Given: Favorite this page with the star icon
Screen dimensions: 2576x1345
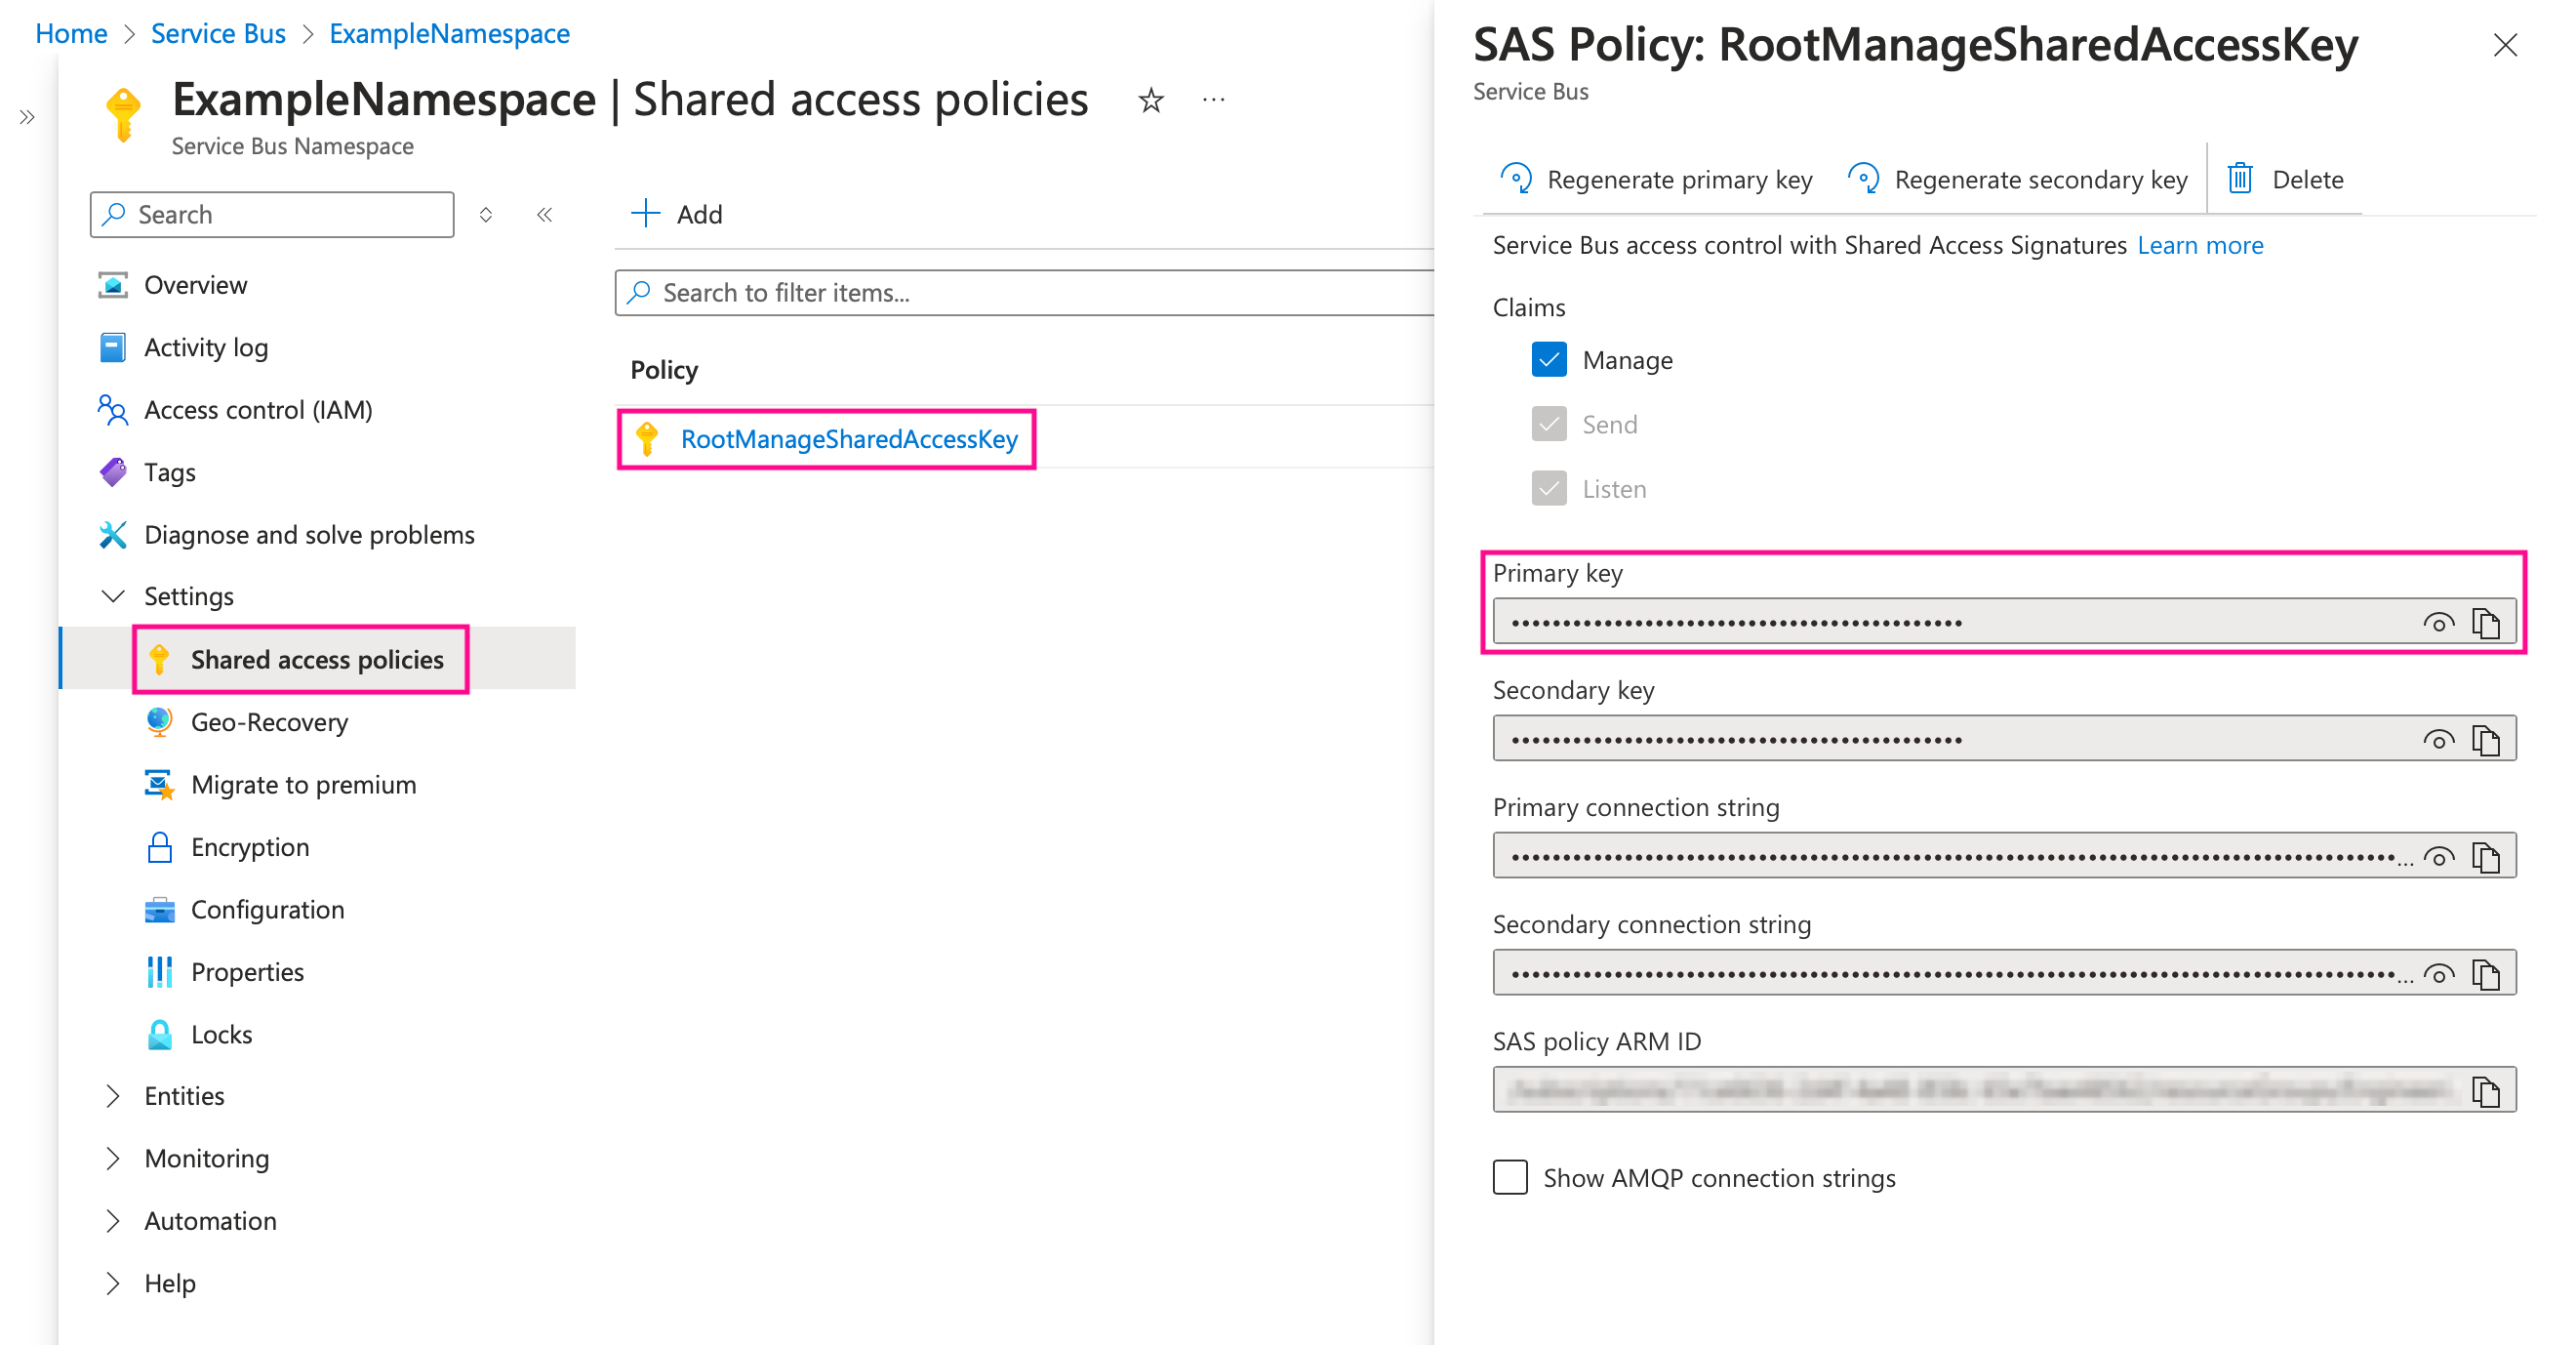Looking at the screenshot, I should click(x=1151, y=101).
